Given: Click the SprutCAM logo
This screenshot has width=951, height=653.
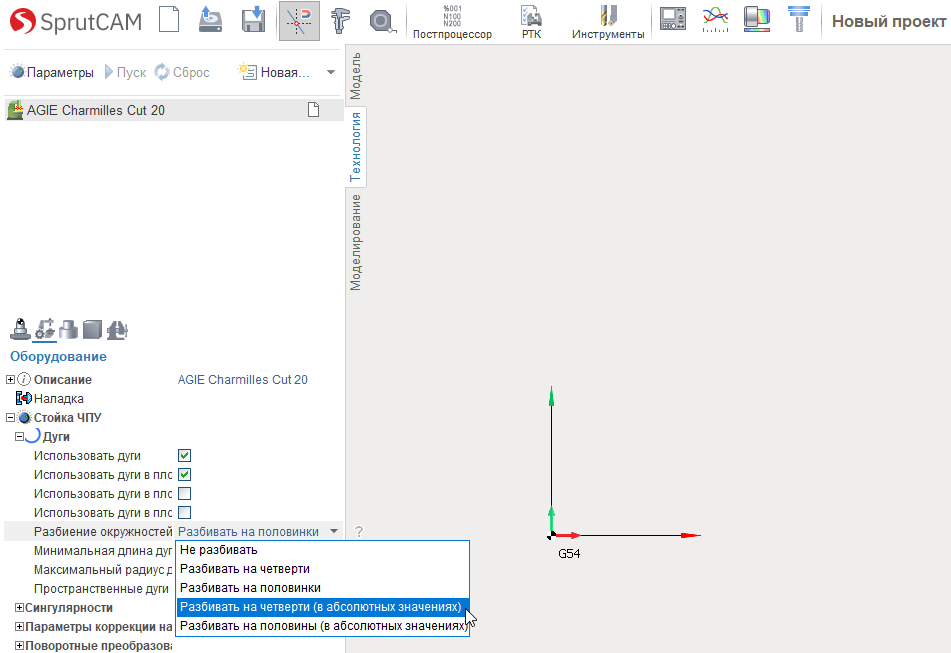Looking at the screenshot, I should (76, 22).
